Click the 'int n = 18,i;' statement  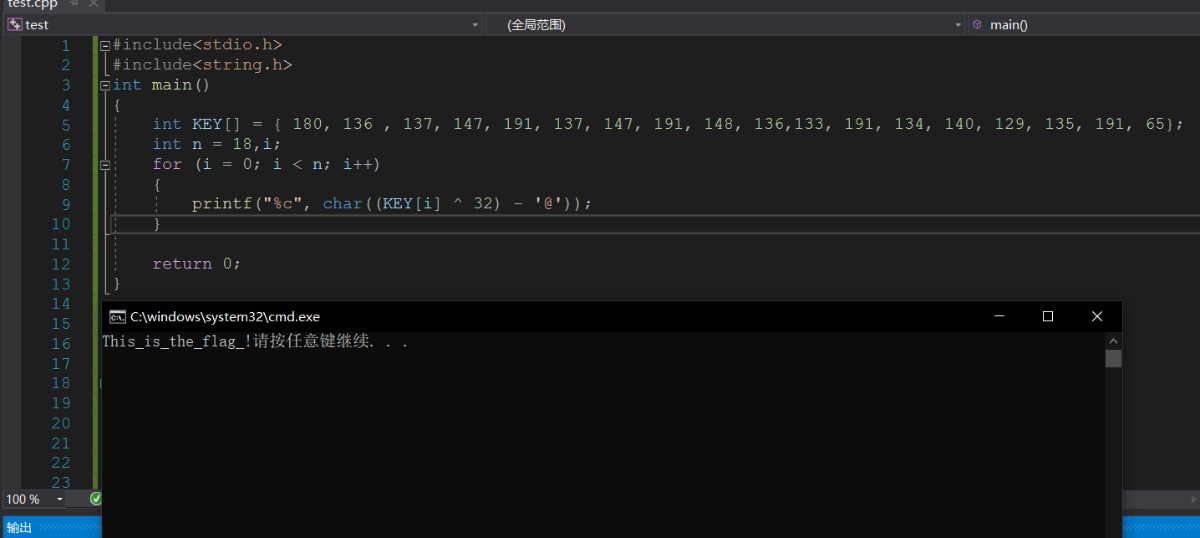click(x=217, y=144)
